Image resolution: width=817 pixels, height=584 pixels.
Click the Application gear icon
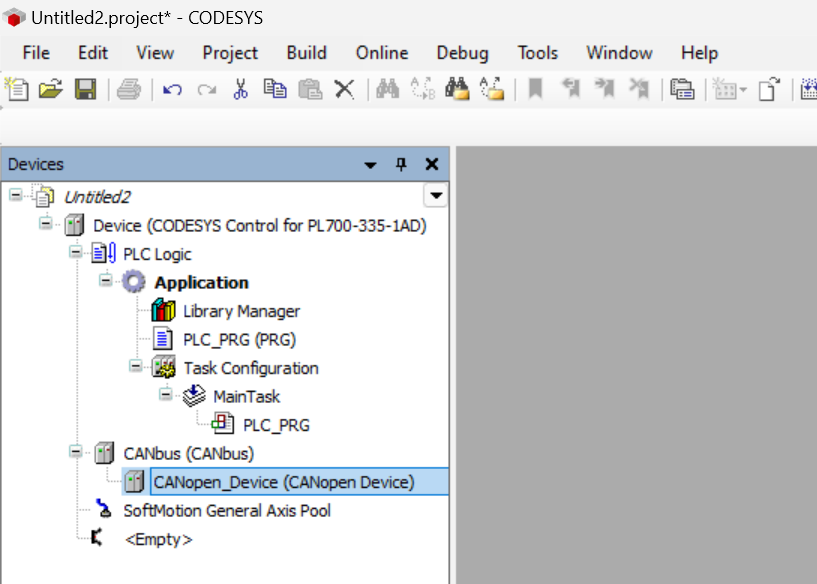coord(134,282)
